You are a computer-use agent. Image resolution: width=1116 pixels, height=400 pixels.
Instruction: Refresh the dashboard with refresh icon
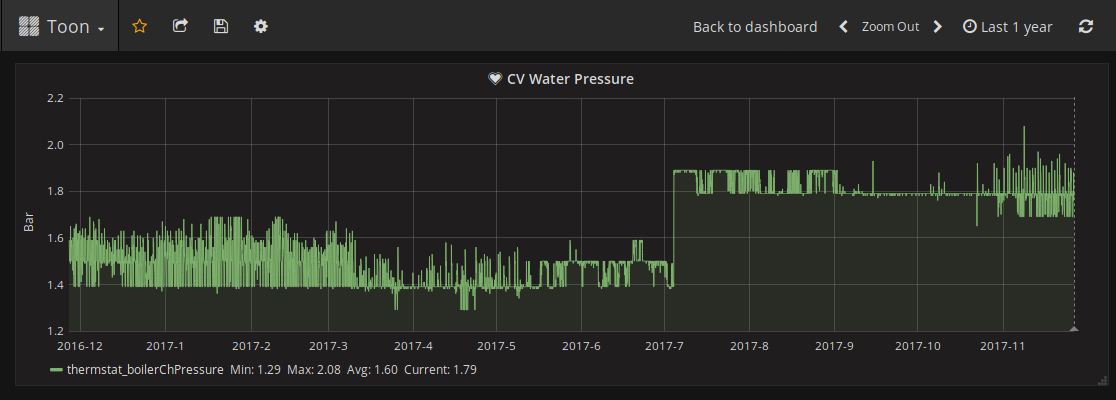(1085, 27)
